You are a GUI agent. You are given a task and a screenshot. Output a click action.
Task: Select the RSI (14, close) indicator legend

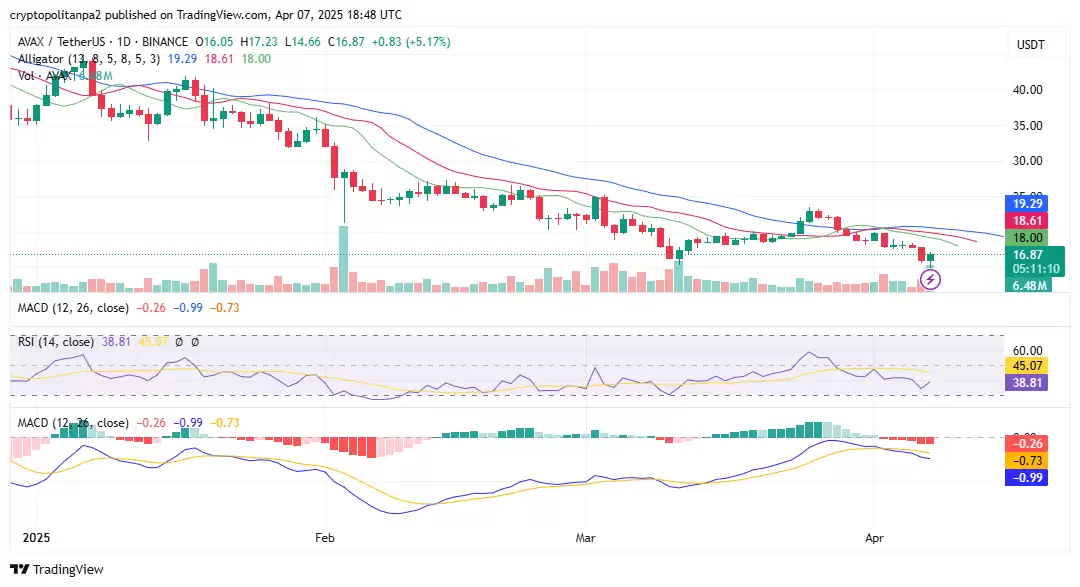pyautogui.click(x=56, y=342)
